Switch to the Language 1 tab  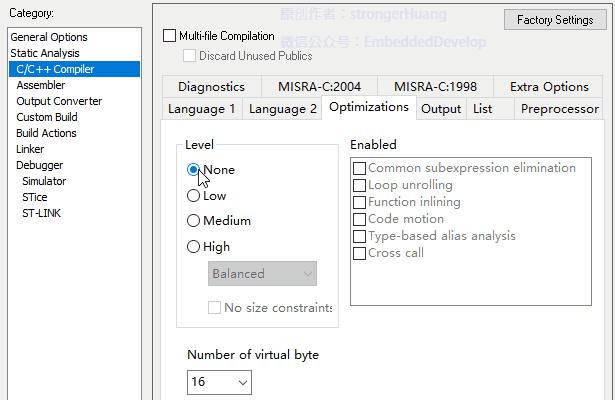tap(202, 109)
